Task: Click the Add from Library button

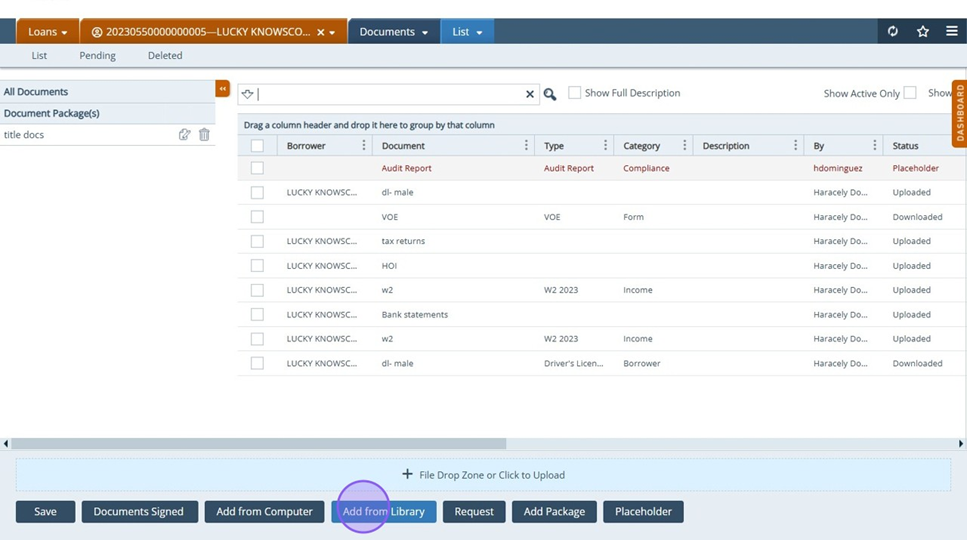Action: click(383, 512)
